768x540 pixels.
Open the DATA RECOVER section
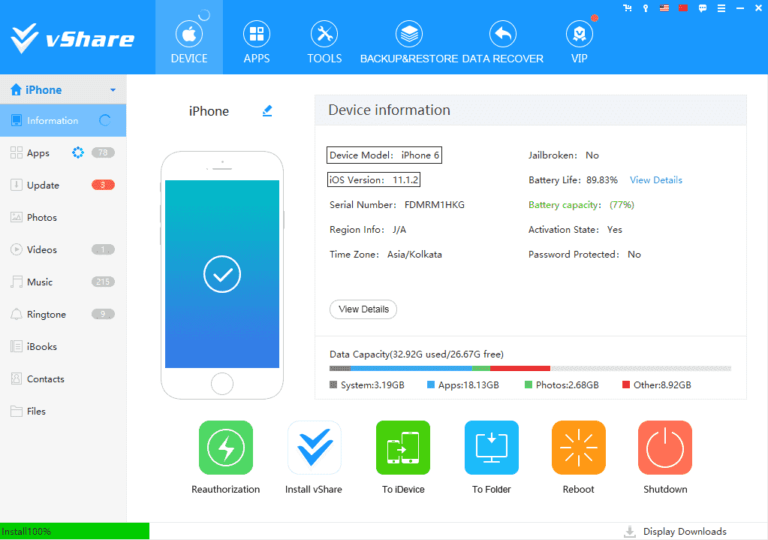[x=503, y=42]
